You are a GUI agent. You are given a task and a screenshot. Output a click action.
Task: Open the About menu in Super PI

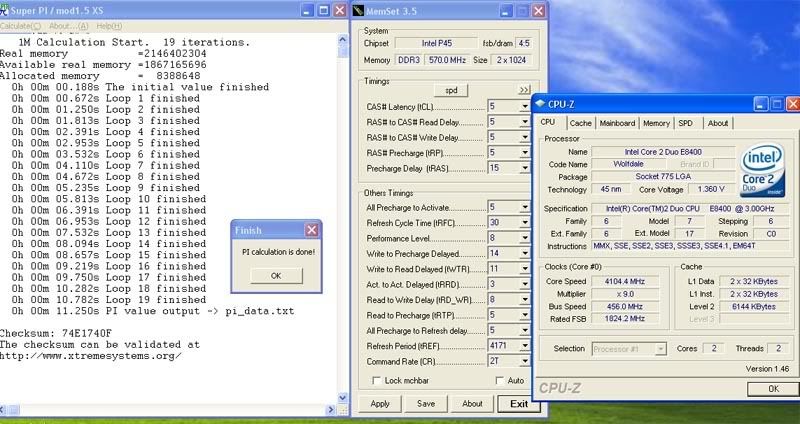[69, 26]
